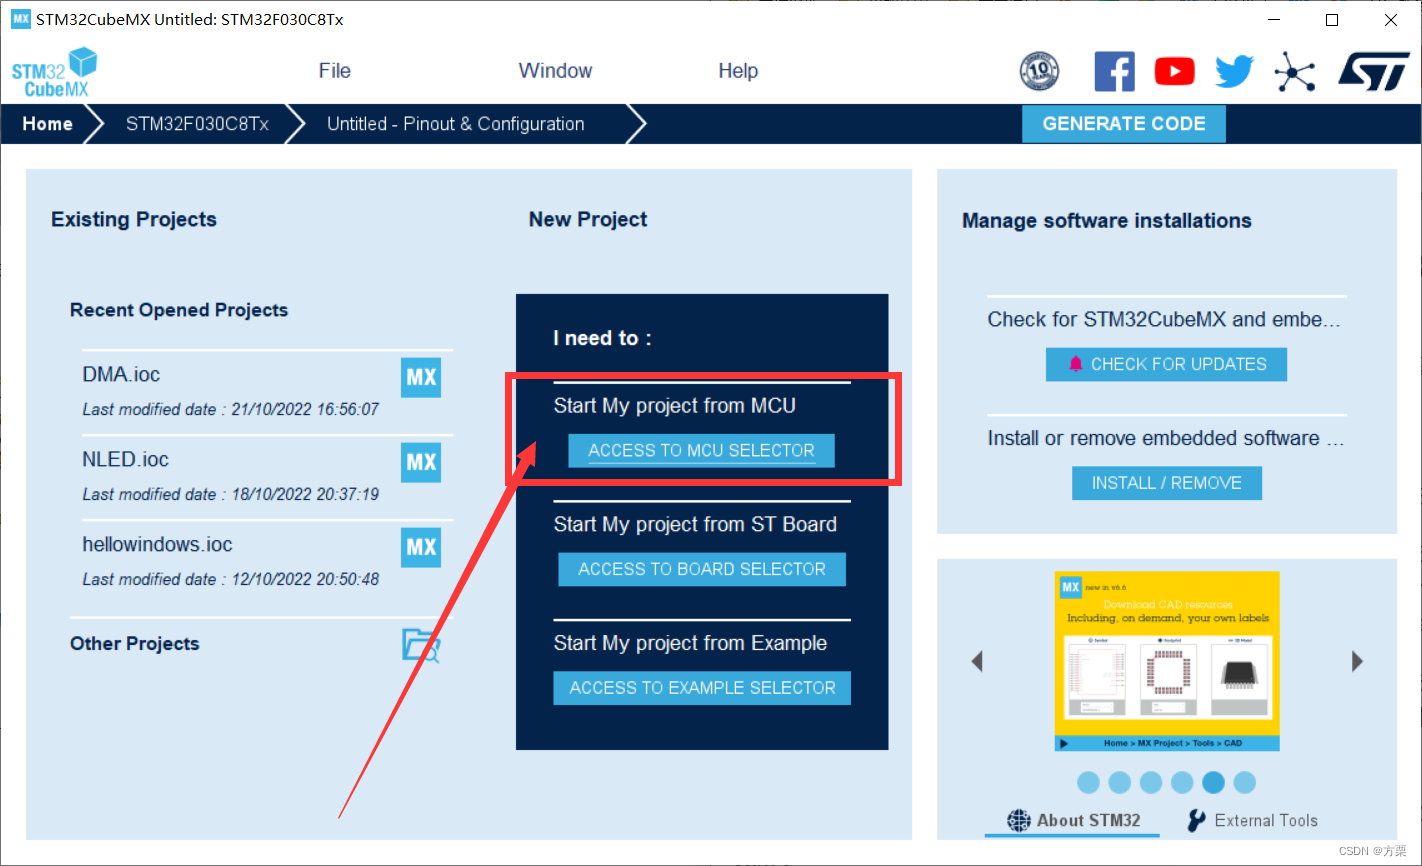Viewport: 1422px width, 866px height.
Task: Click NLED.ioc last modified date 18/10/2022
Action: pyautogui.click(x=230, y=494)
